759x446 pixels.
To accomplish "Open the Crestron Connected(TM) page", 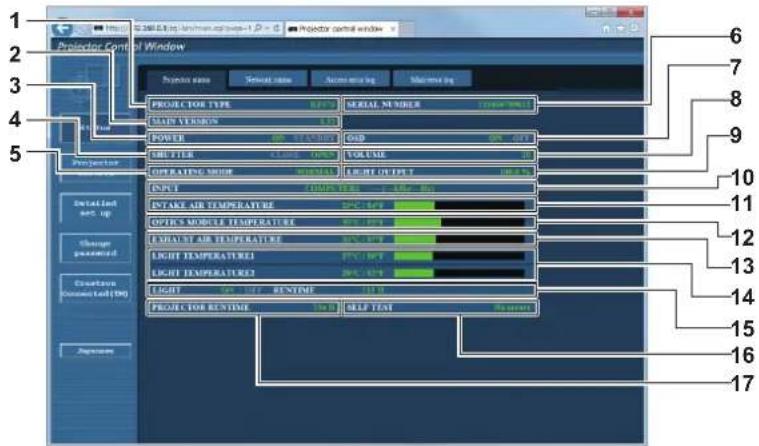I will (x=95, y=288).
